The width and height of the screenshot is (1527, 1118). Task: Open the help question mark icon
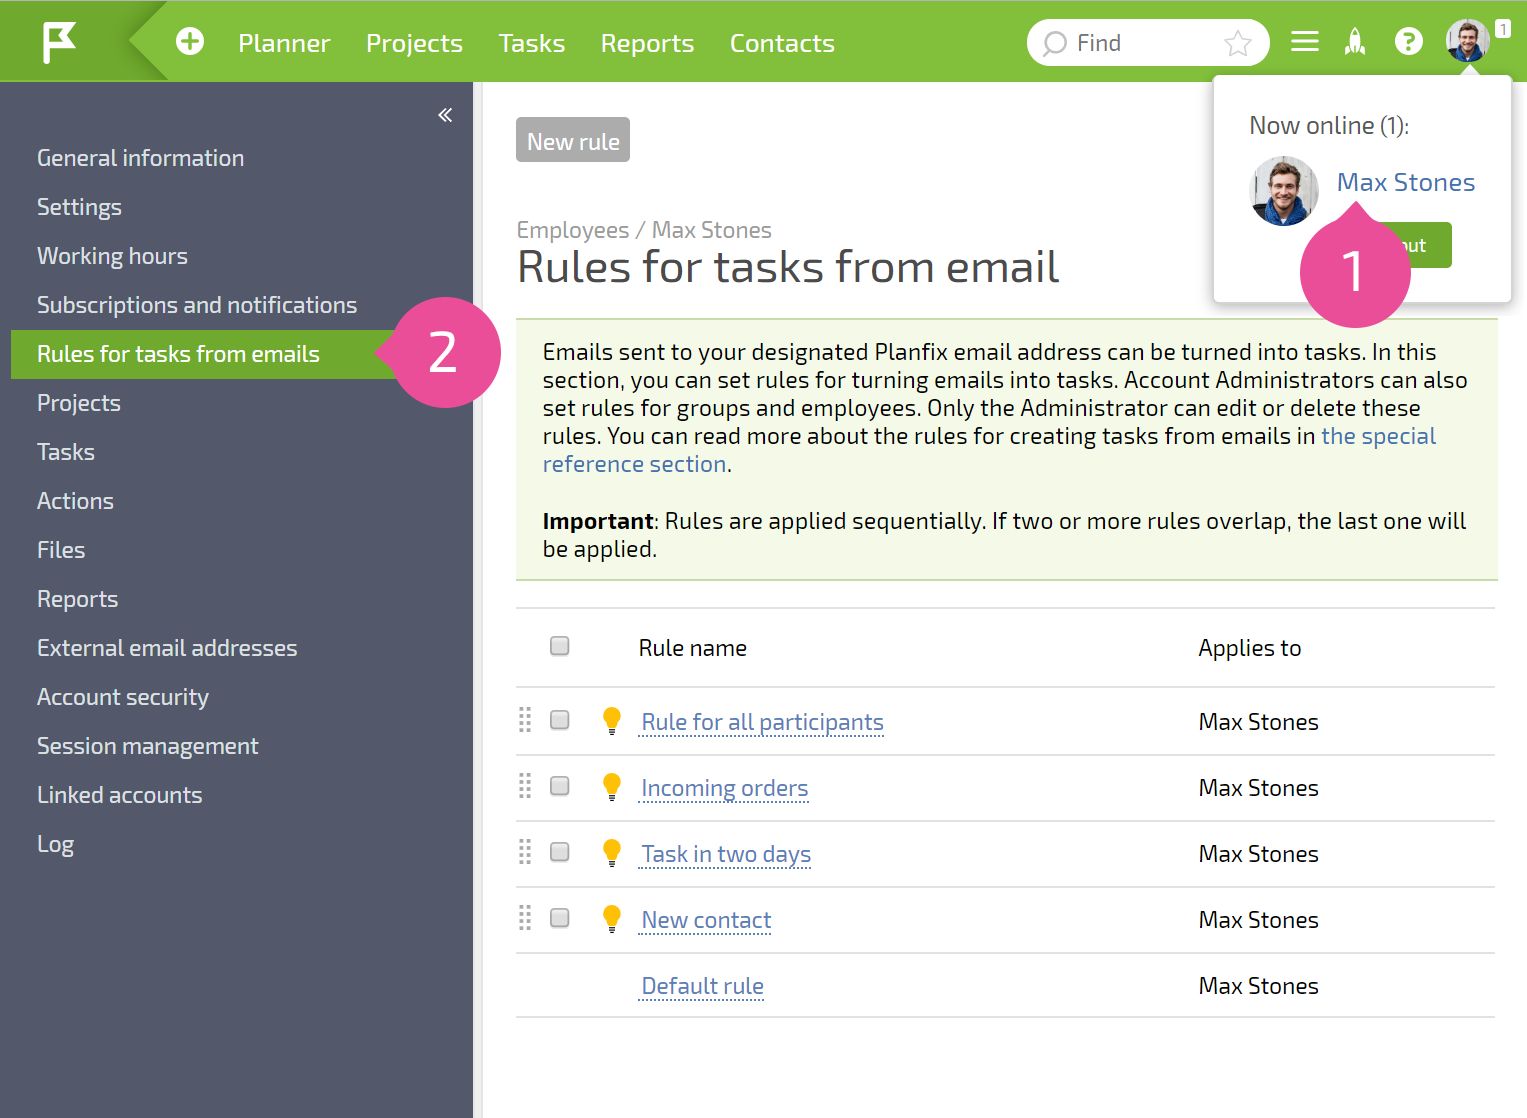[x=1409, y=42]
